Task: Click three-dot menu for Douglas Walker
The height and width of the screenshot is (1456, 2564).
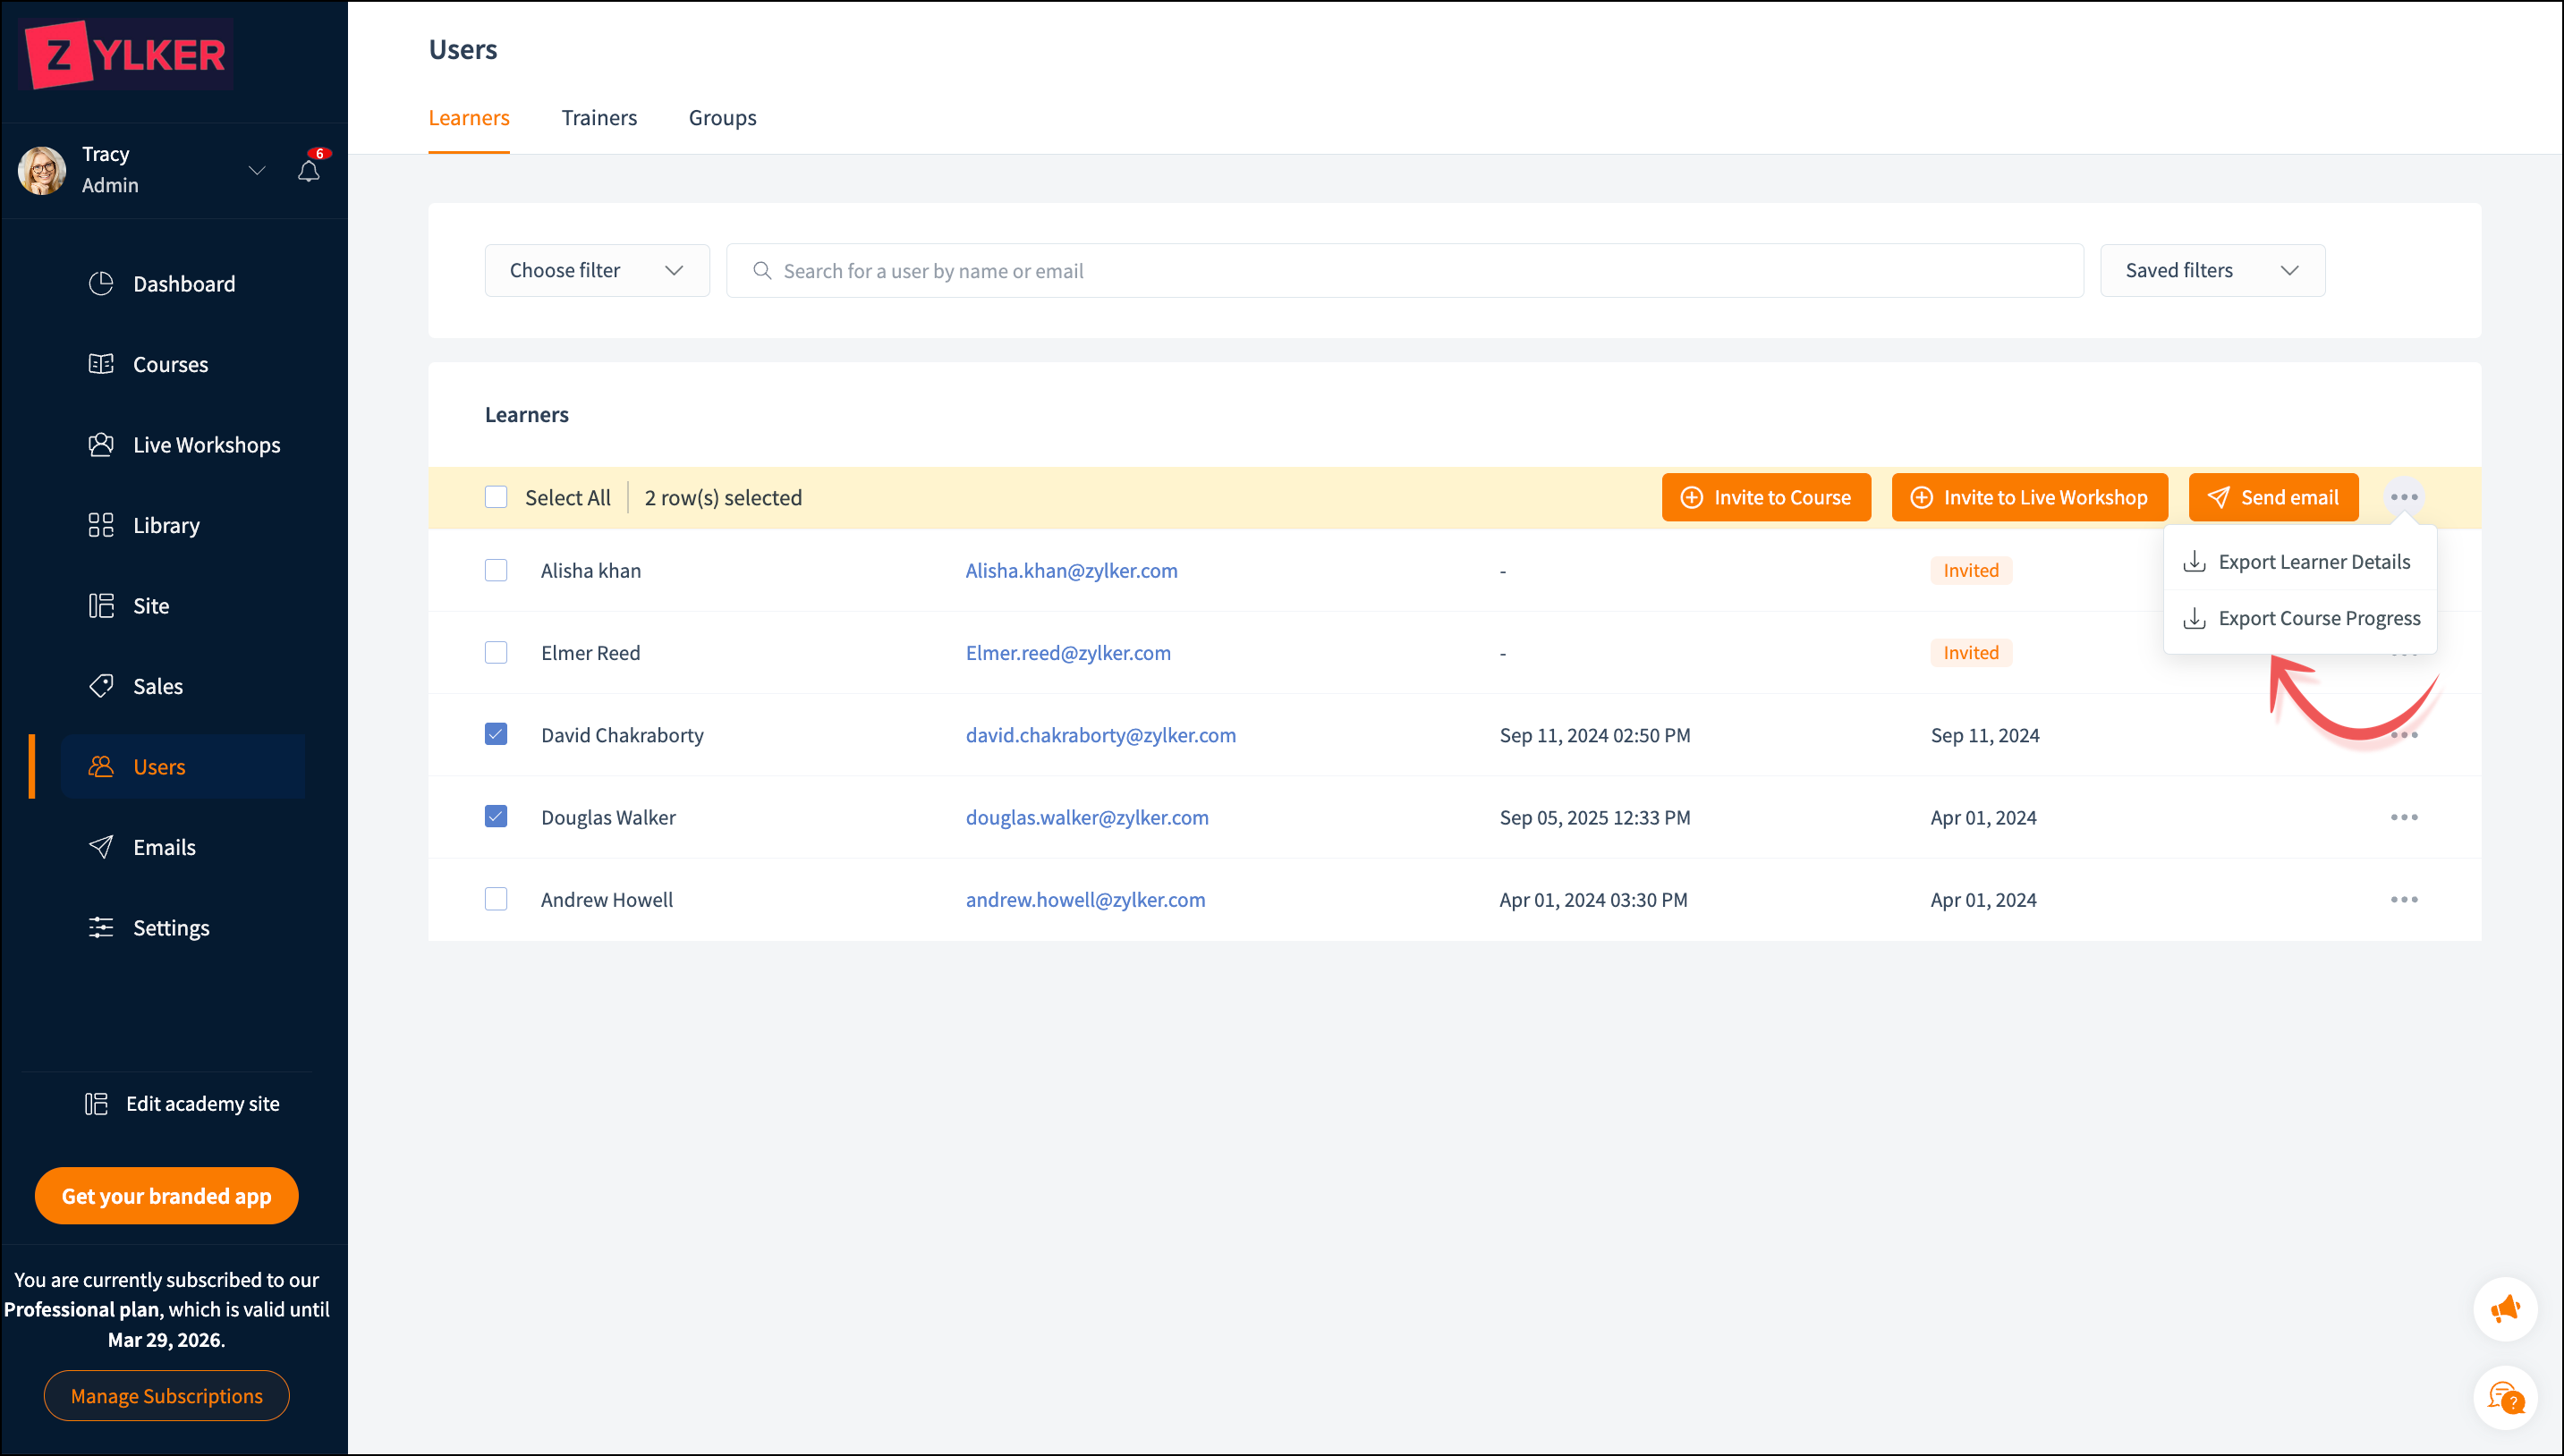Action: 2403,817
